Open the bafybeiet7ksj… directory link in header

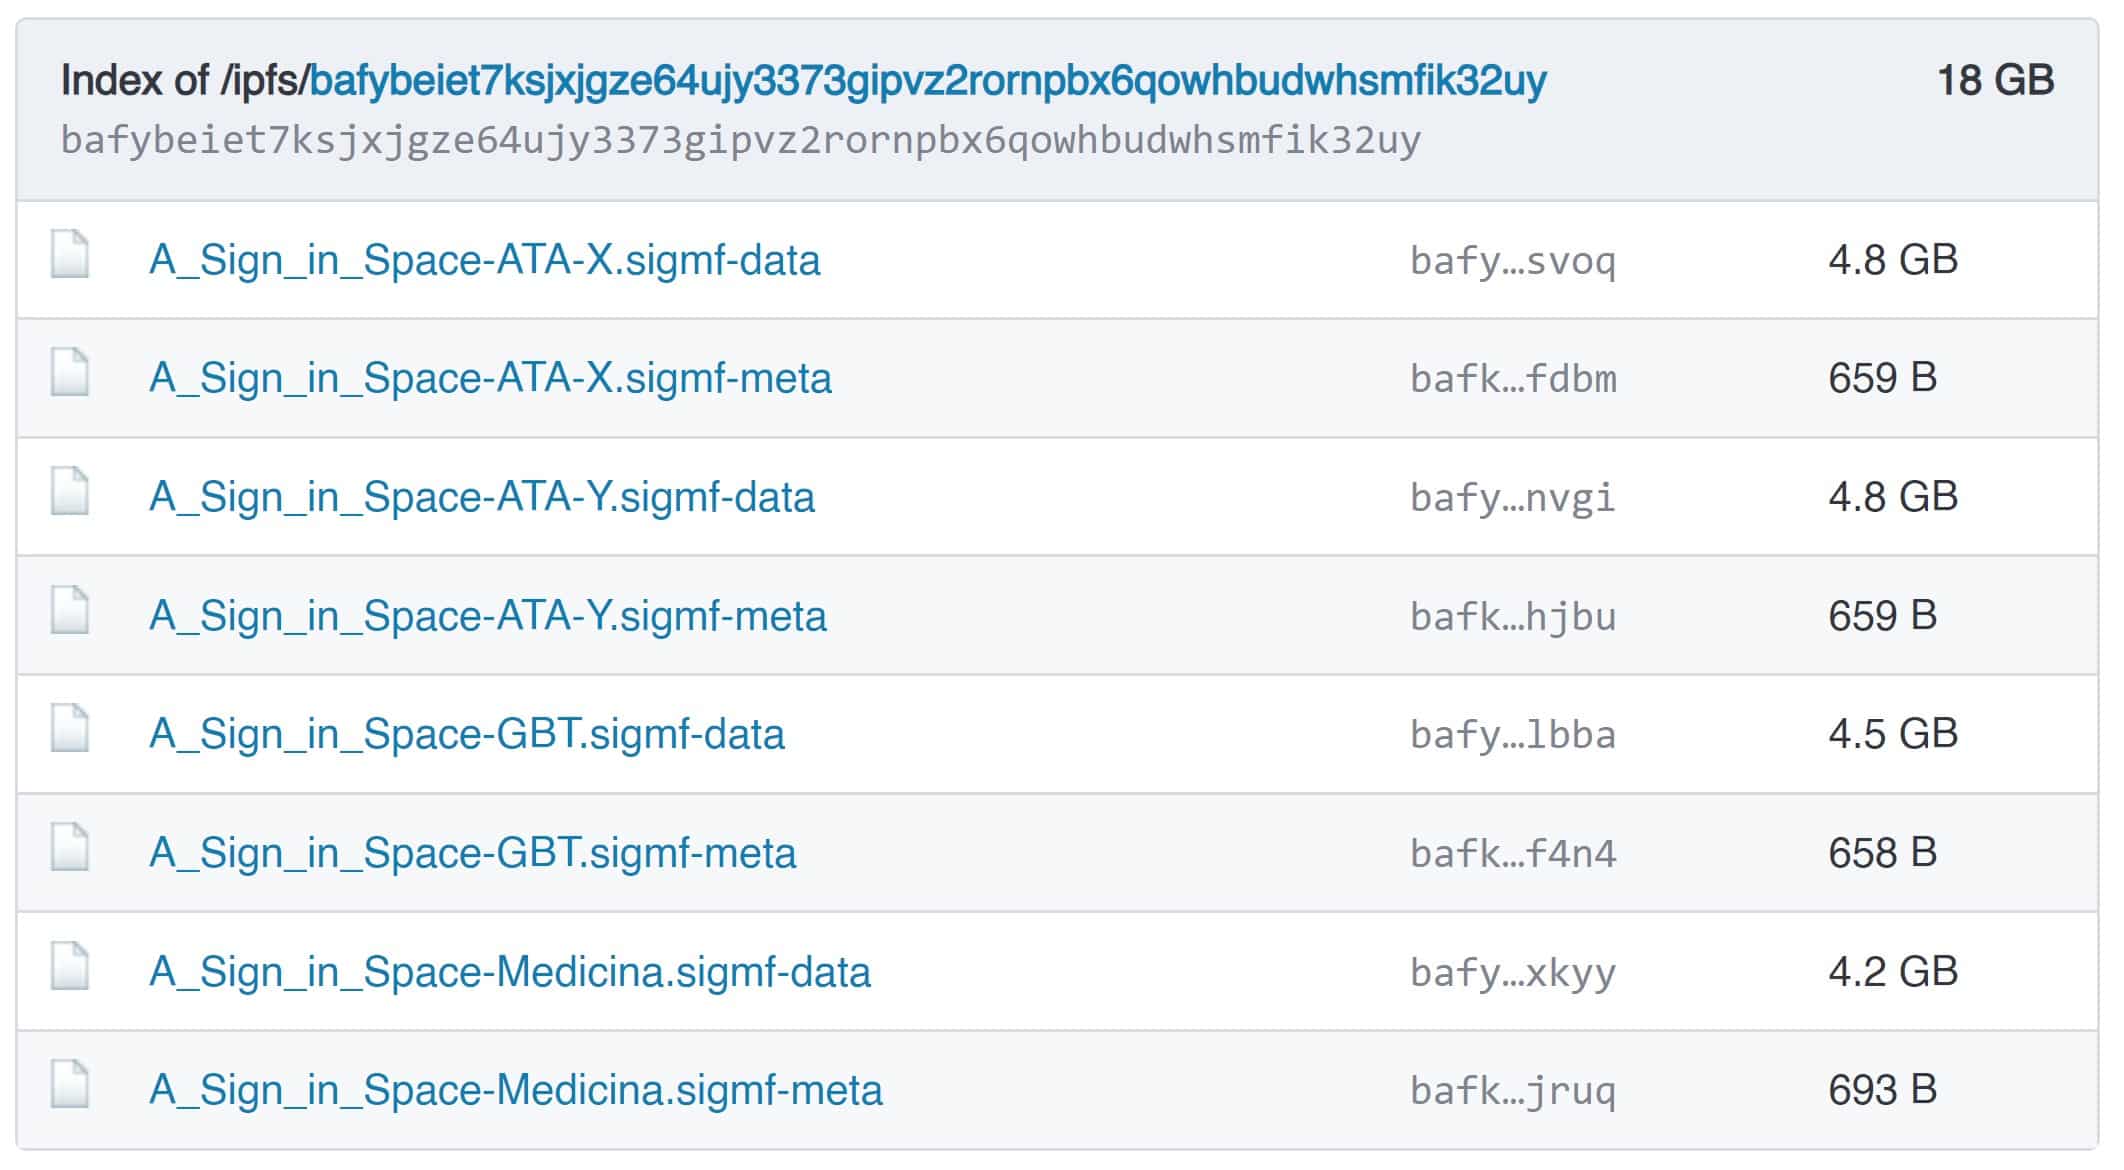point(928,81)
